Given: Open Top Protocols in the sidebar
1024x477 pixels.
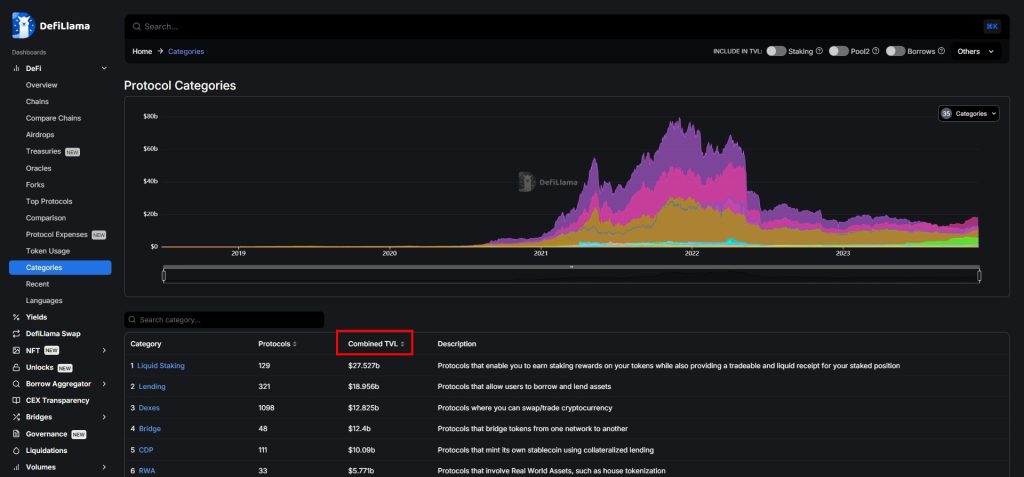Looking at the screenshot, I should (x=46, y=201).
